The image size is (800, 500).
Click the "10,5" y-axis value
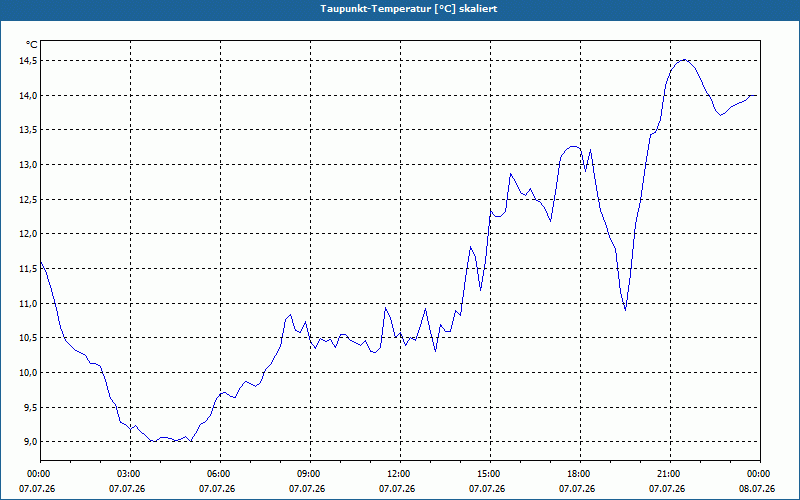point(28,338)
